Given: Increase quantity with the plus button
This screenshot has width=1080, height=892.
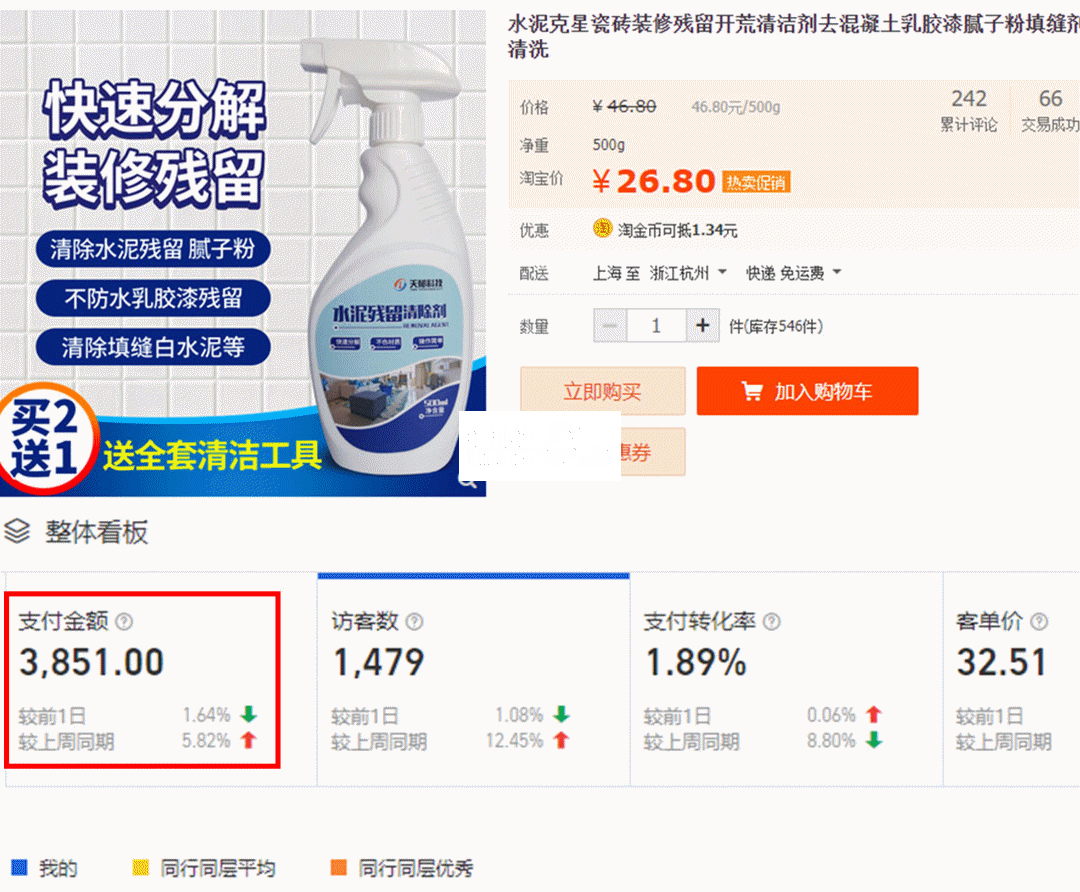Looking at the screenshot, I should (x=703, y=326).
